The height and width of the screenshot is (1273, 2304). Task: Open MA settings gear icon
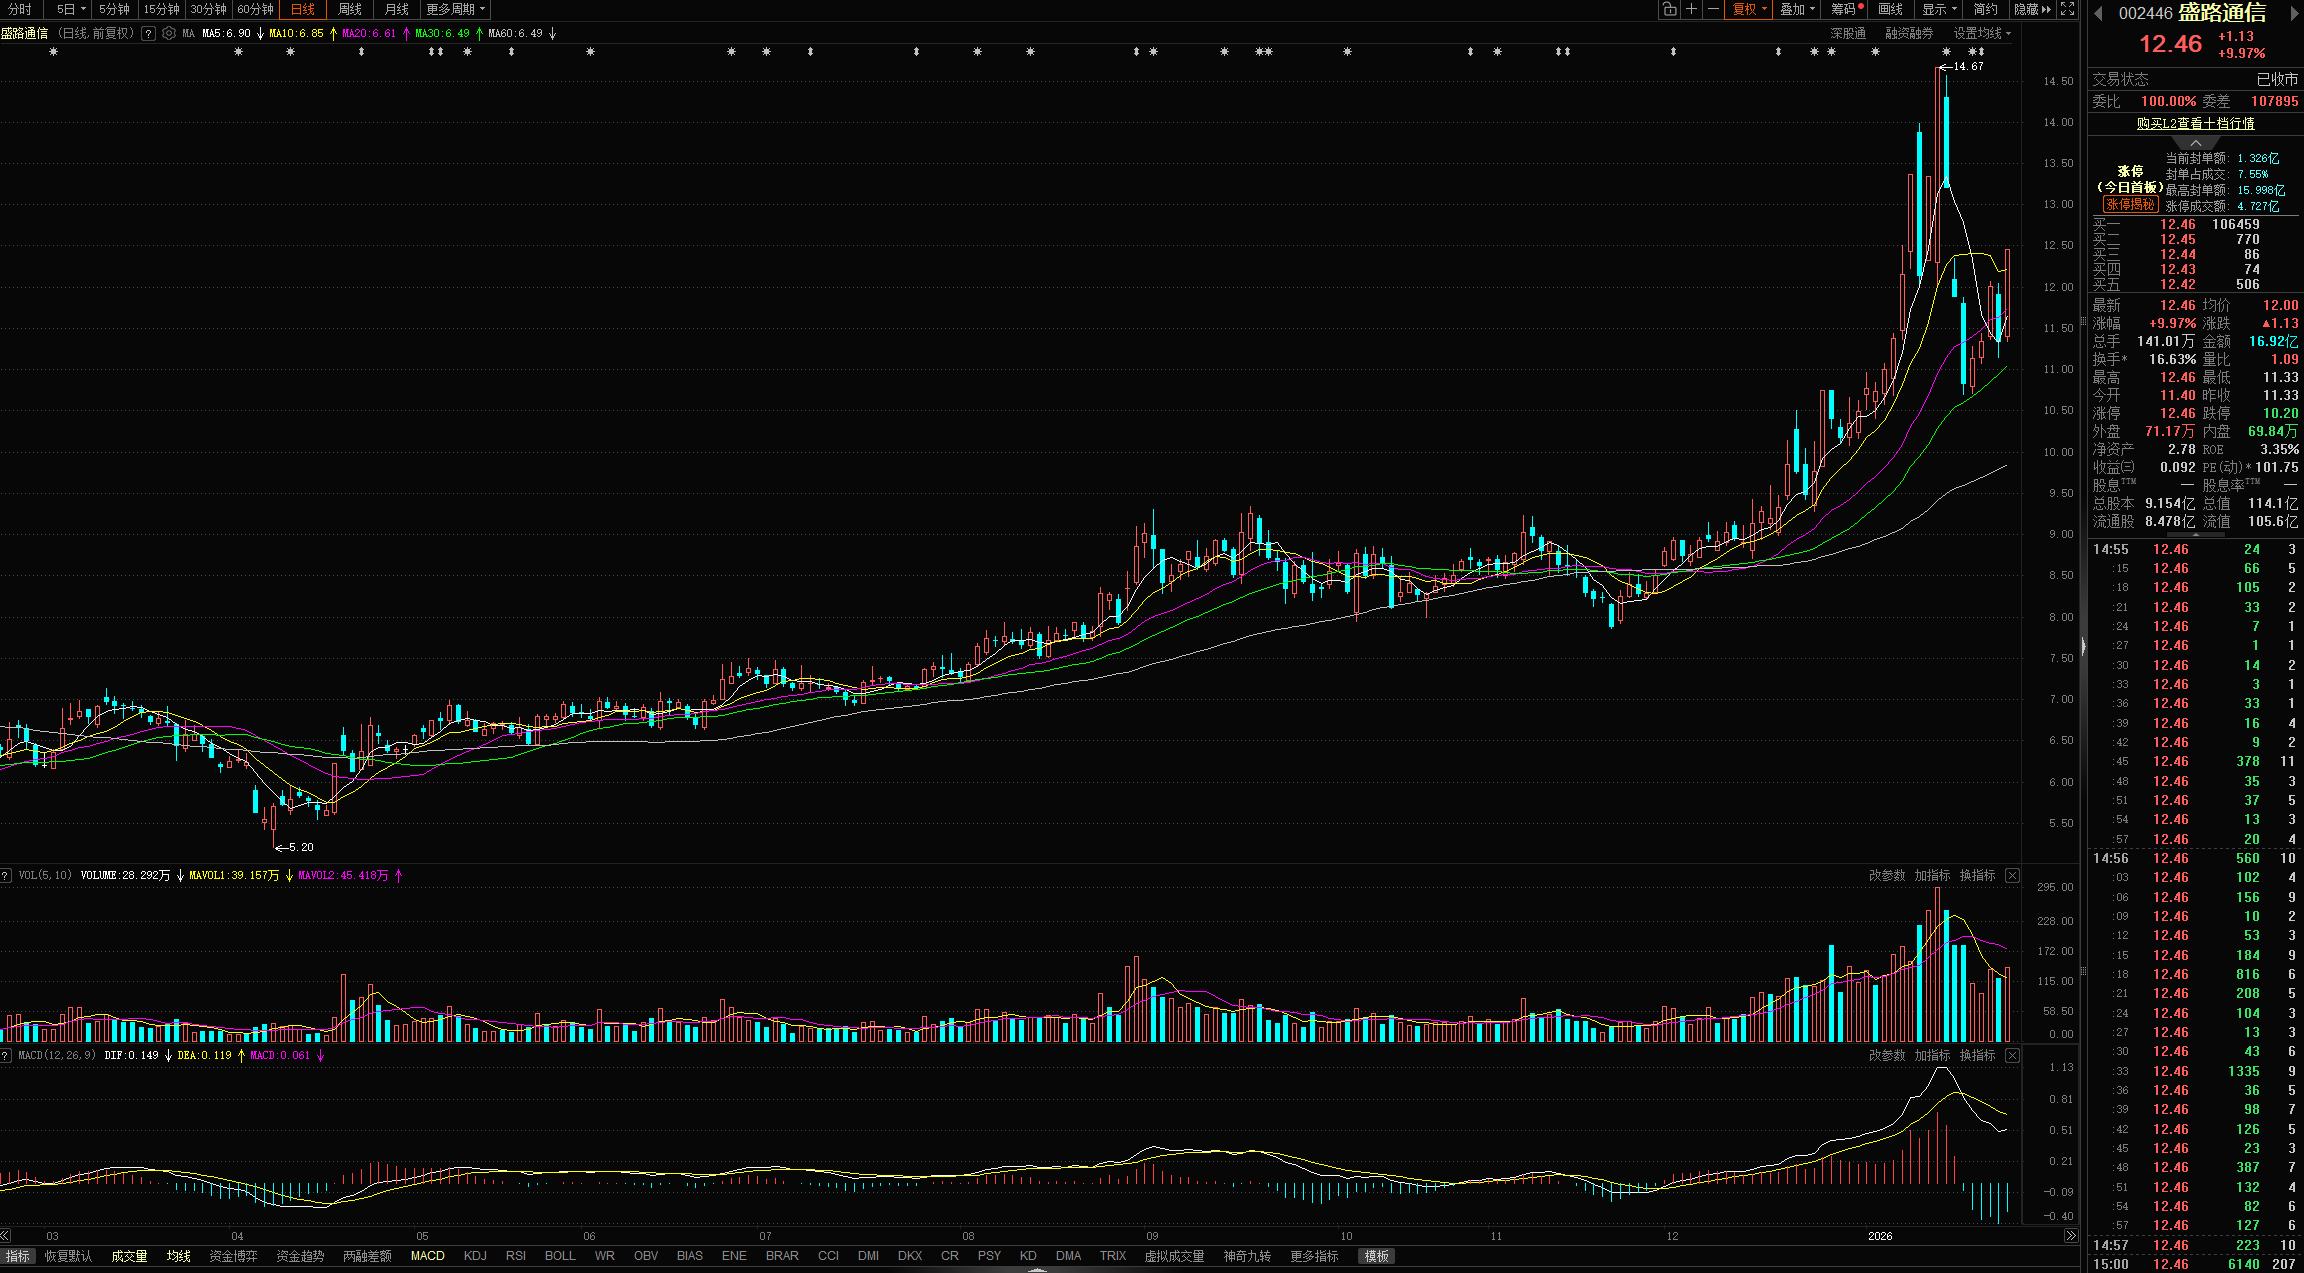tap(169, 33)
